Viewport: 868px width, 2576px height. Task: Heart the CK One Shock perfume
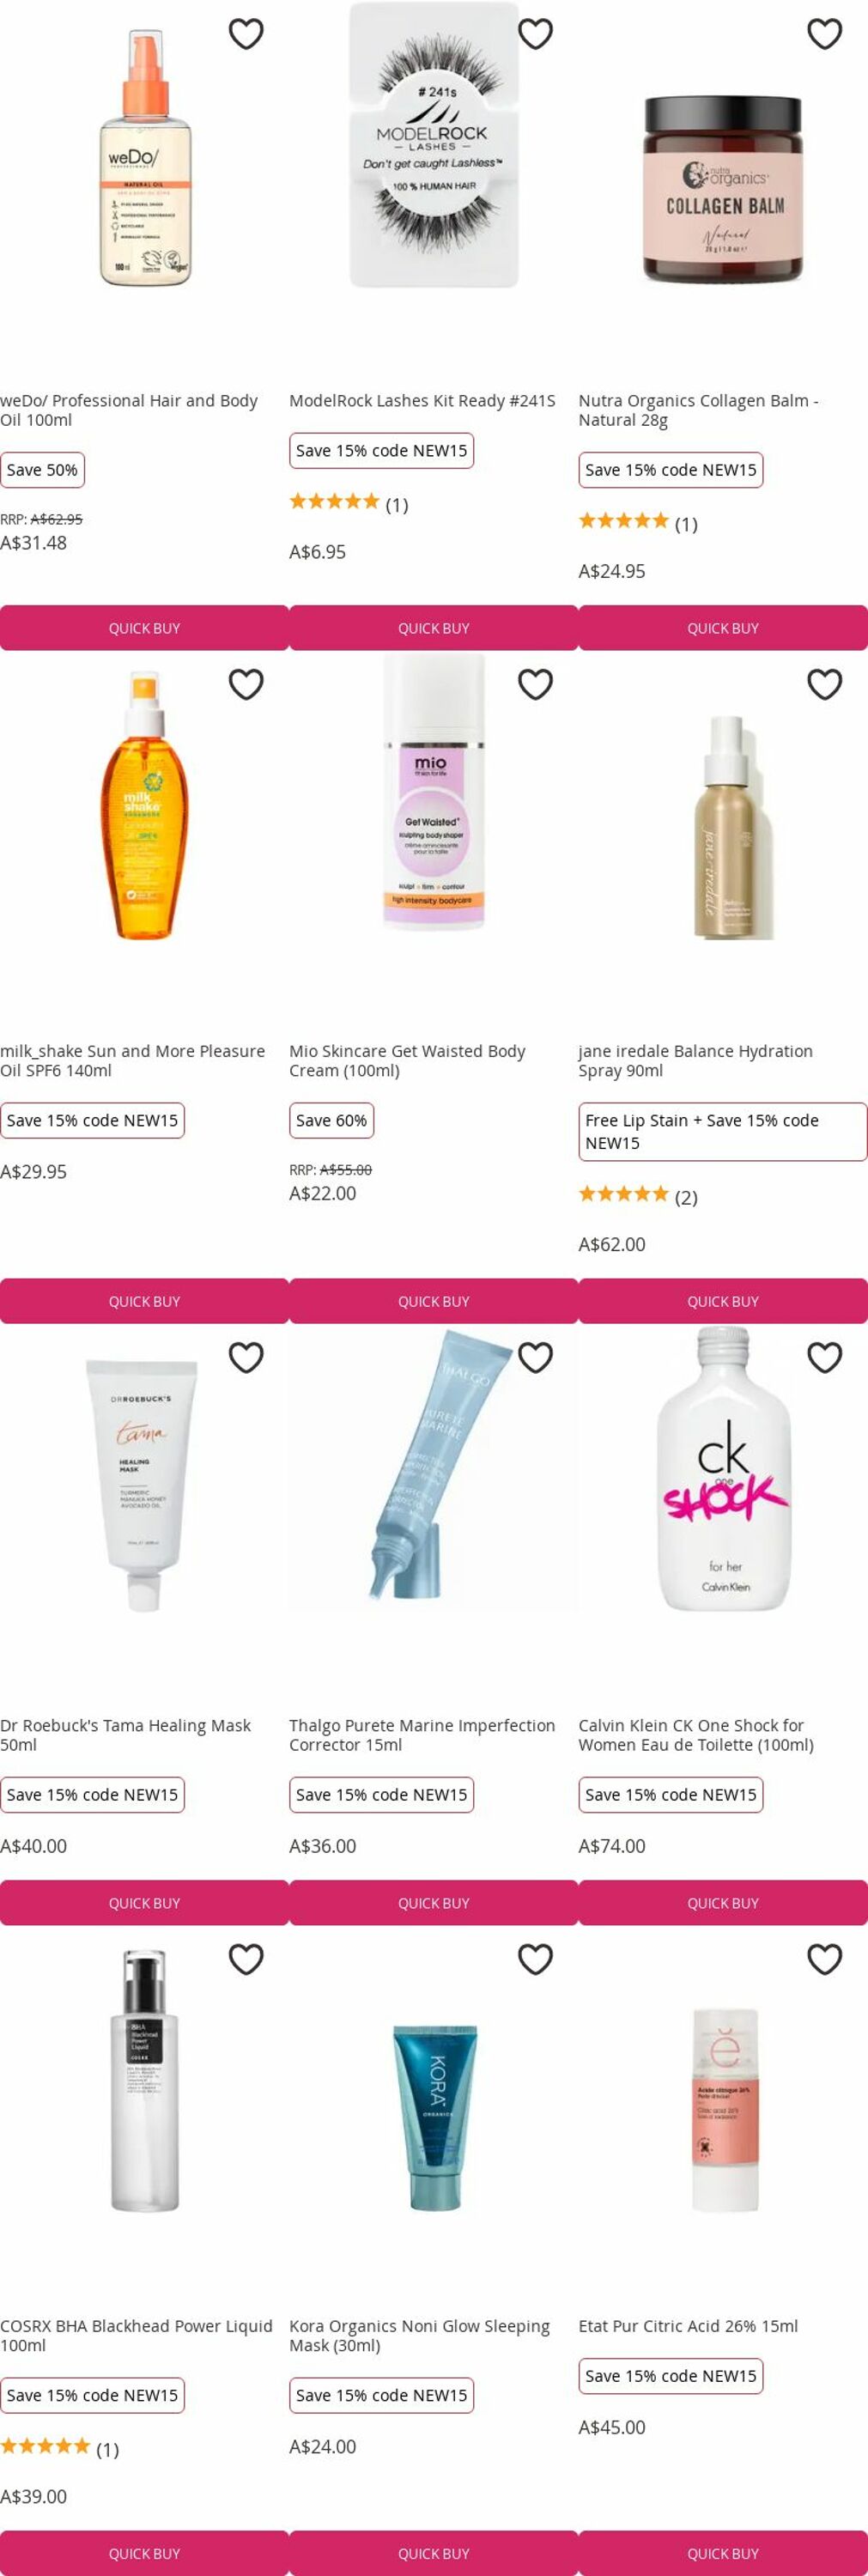(824, 1357)
